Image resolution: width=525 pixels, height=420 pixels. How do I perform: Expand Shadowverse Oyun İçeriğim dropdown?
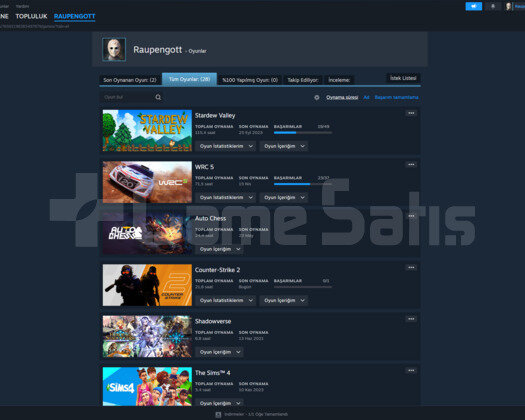pos(220,352)
